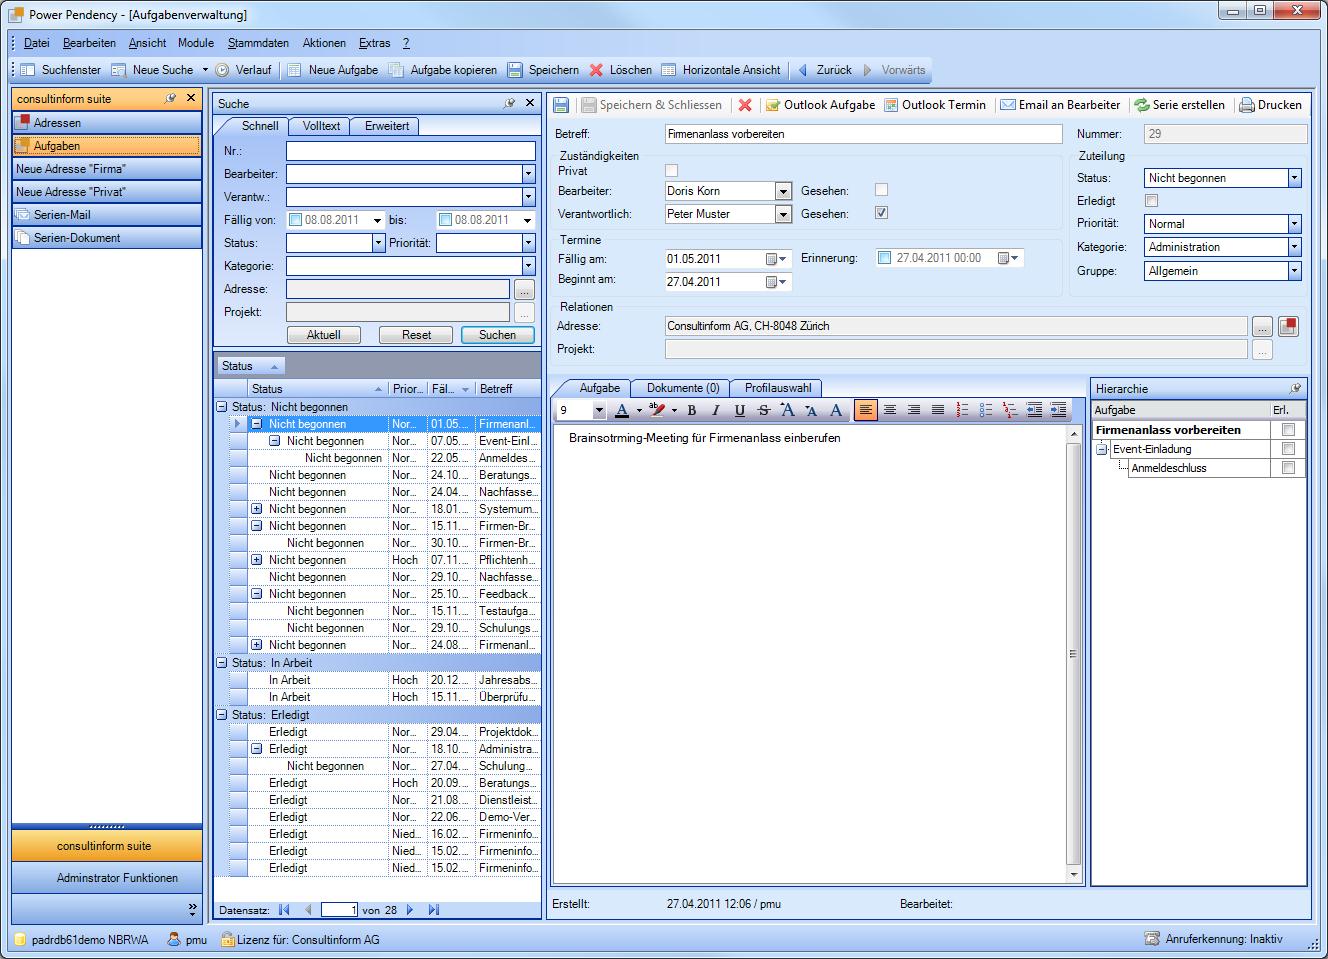Click Drucken to print the task
This screenshot has width=1328, height=959.
[x=1271, y=105]
